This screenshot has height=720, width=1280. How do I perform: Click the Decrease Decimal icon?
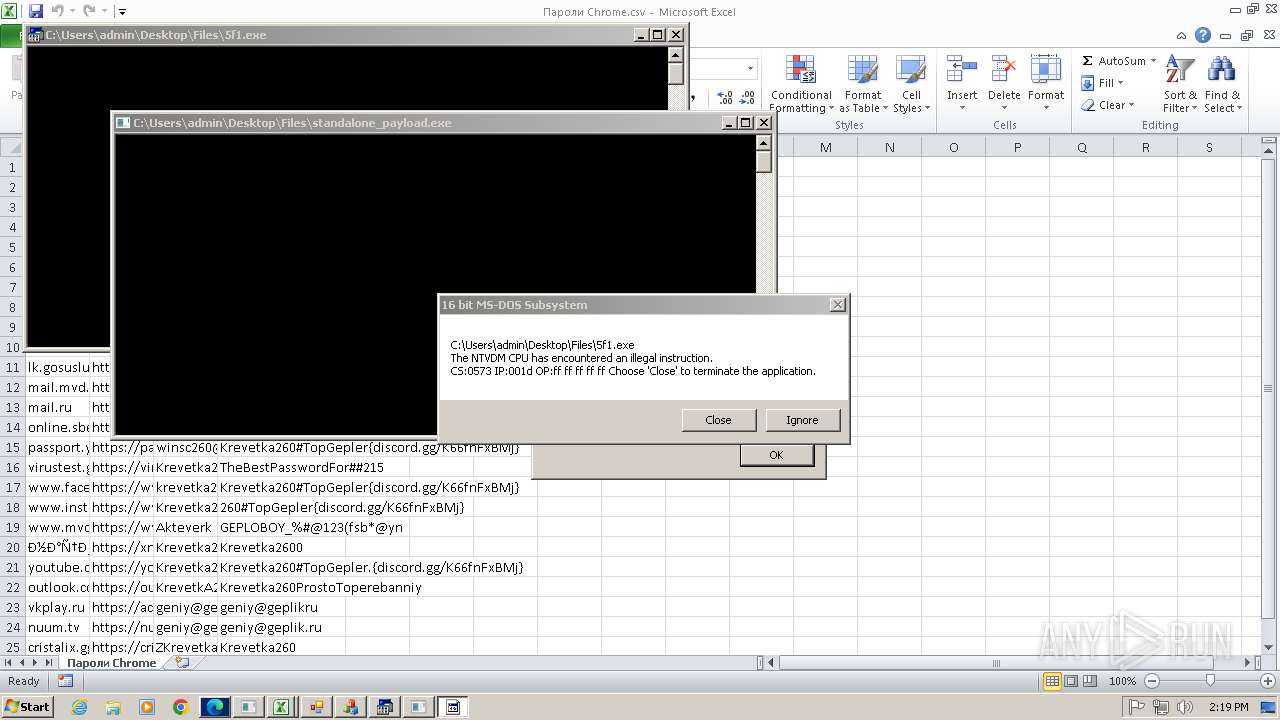point(748,98)
